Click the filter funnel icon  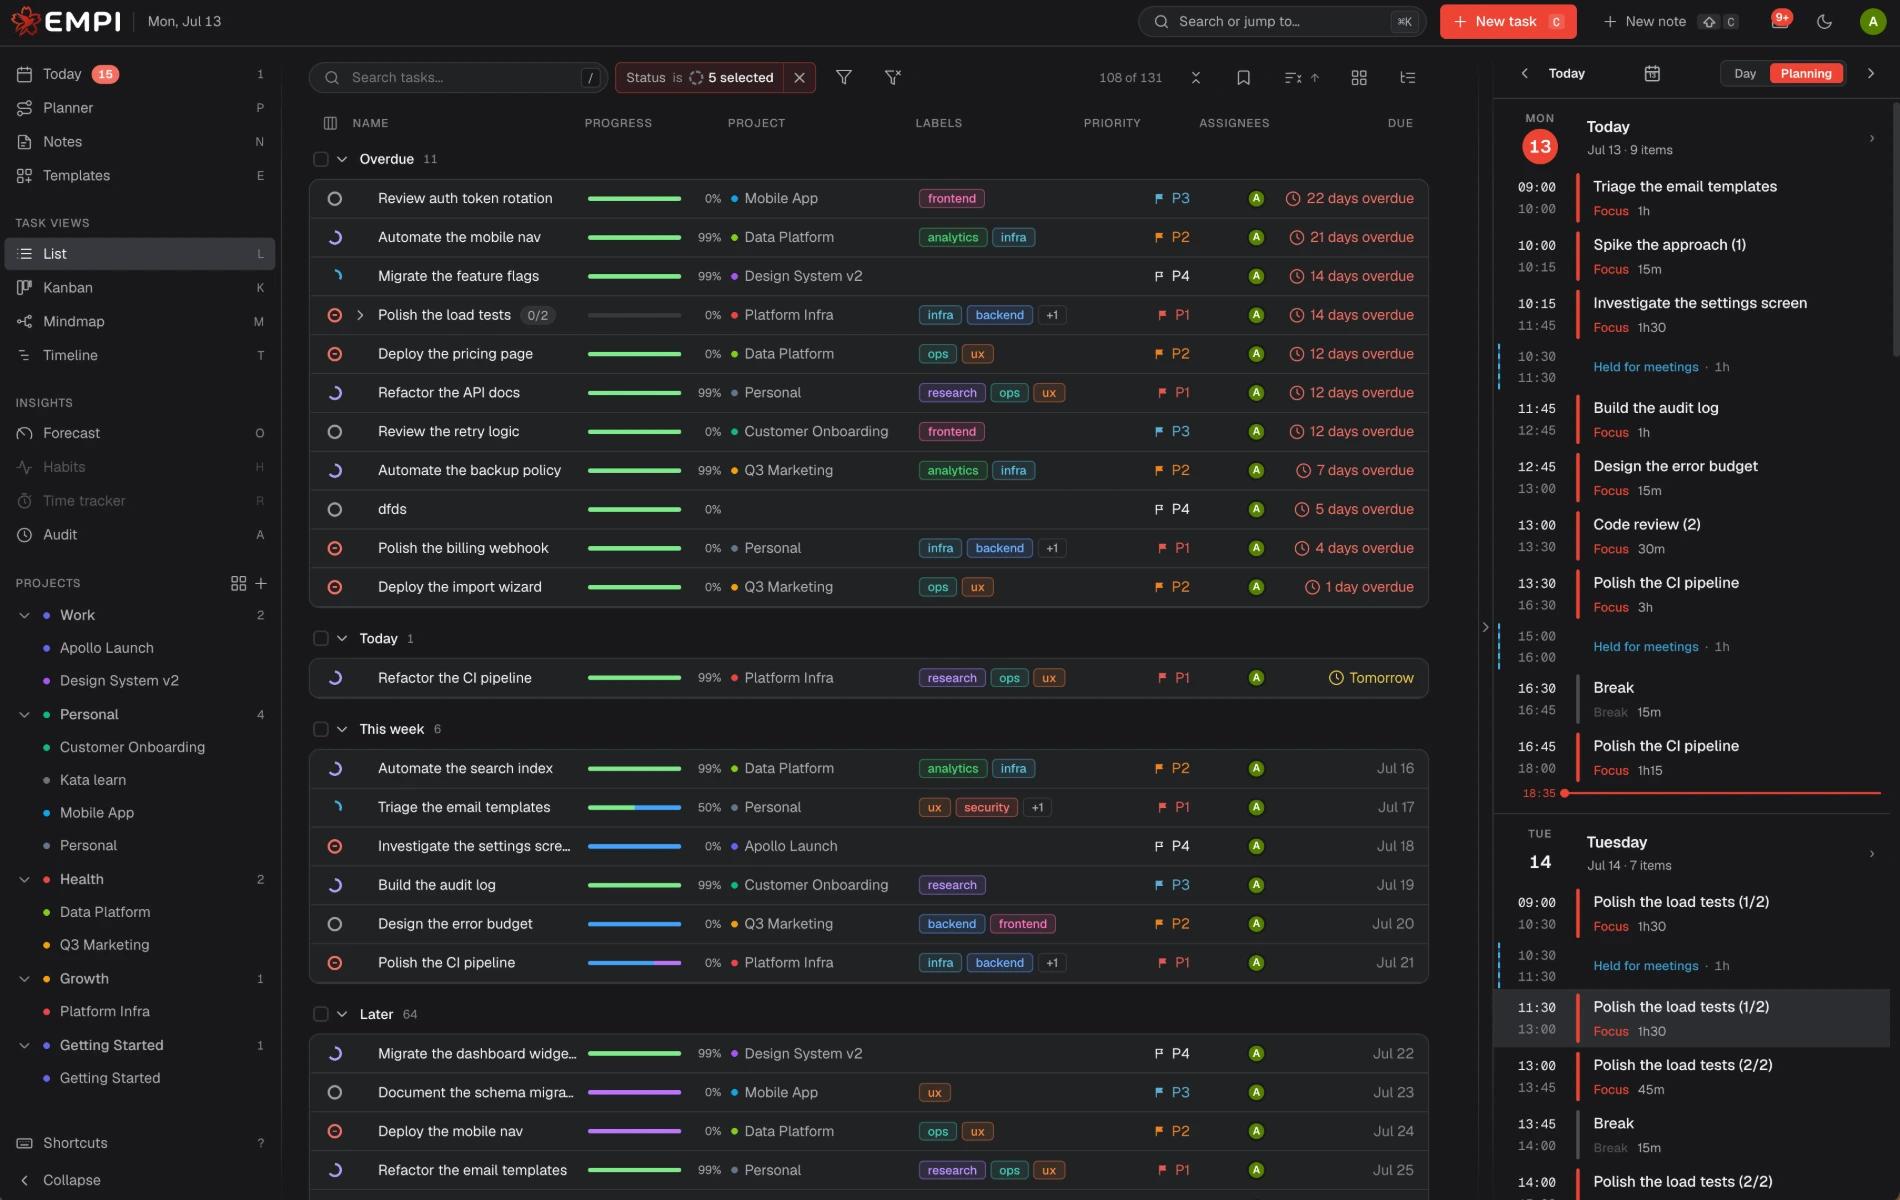coord(844,77)
